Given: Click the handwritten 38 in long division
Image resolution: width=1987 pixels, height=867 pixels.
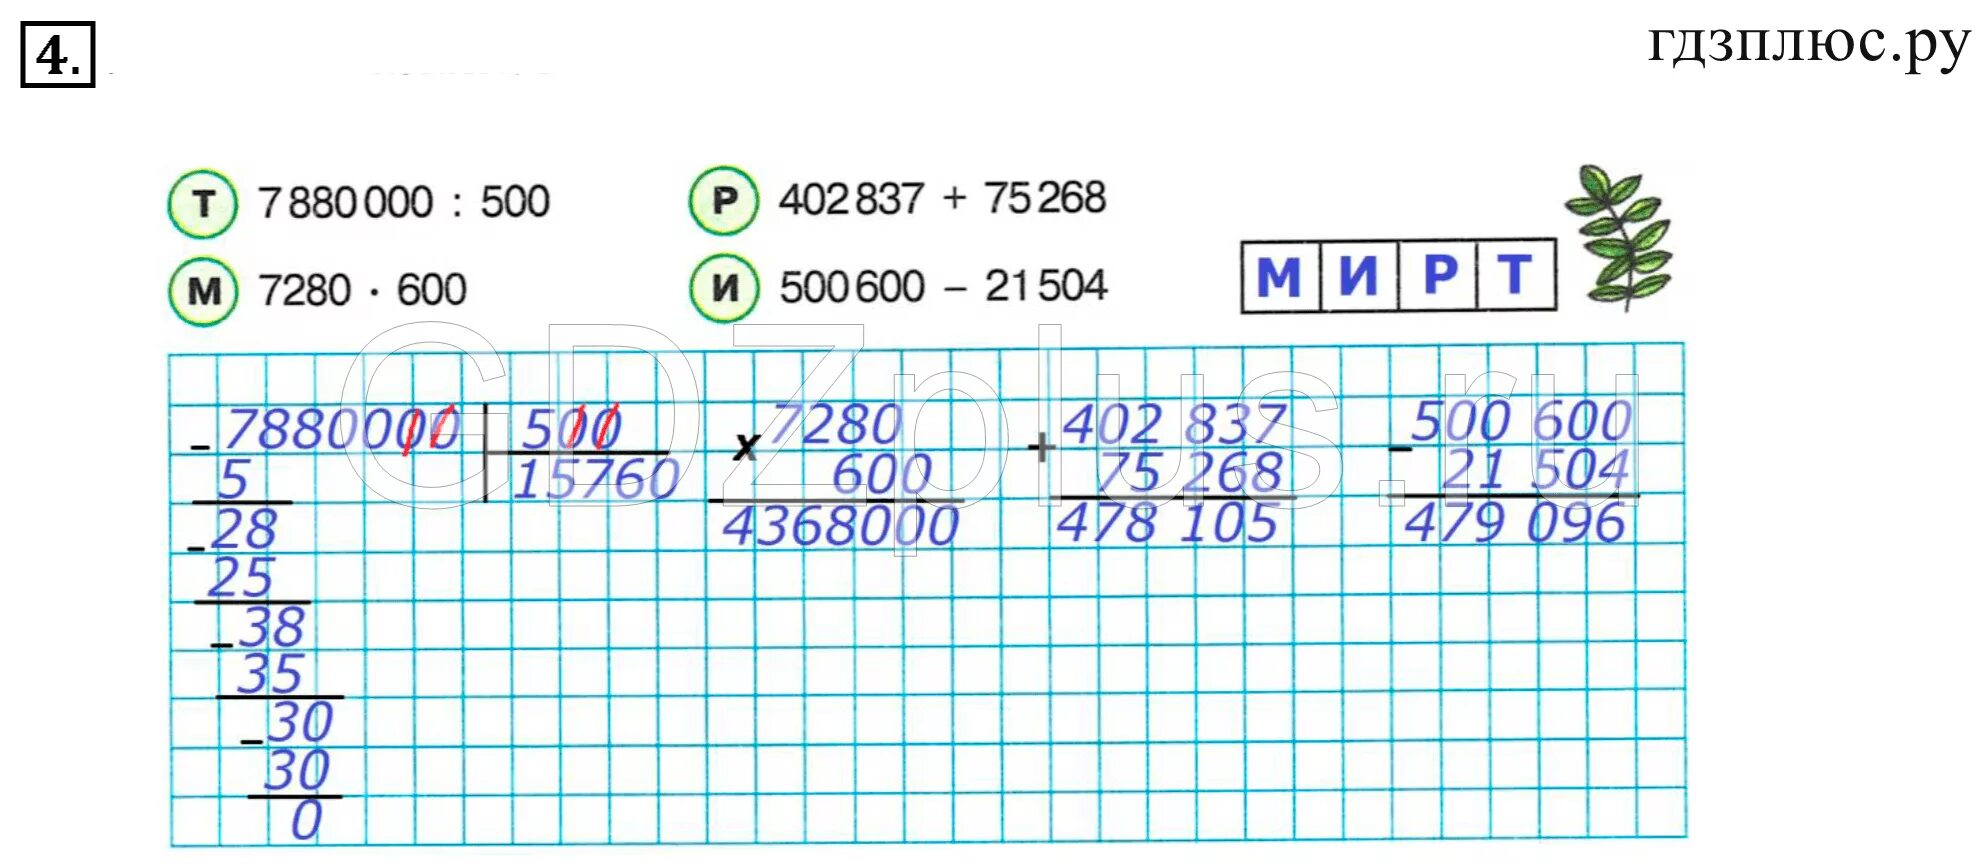Looking at the screenshot, I should (272, 628).
